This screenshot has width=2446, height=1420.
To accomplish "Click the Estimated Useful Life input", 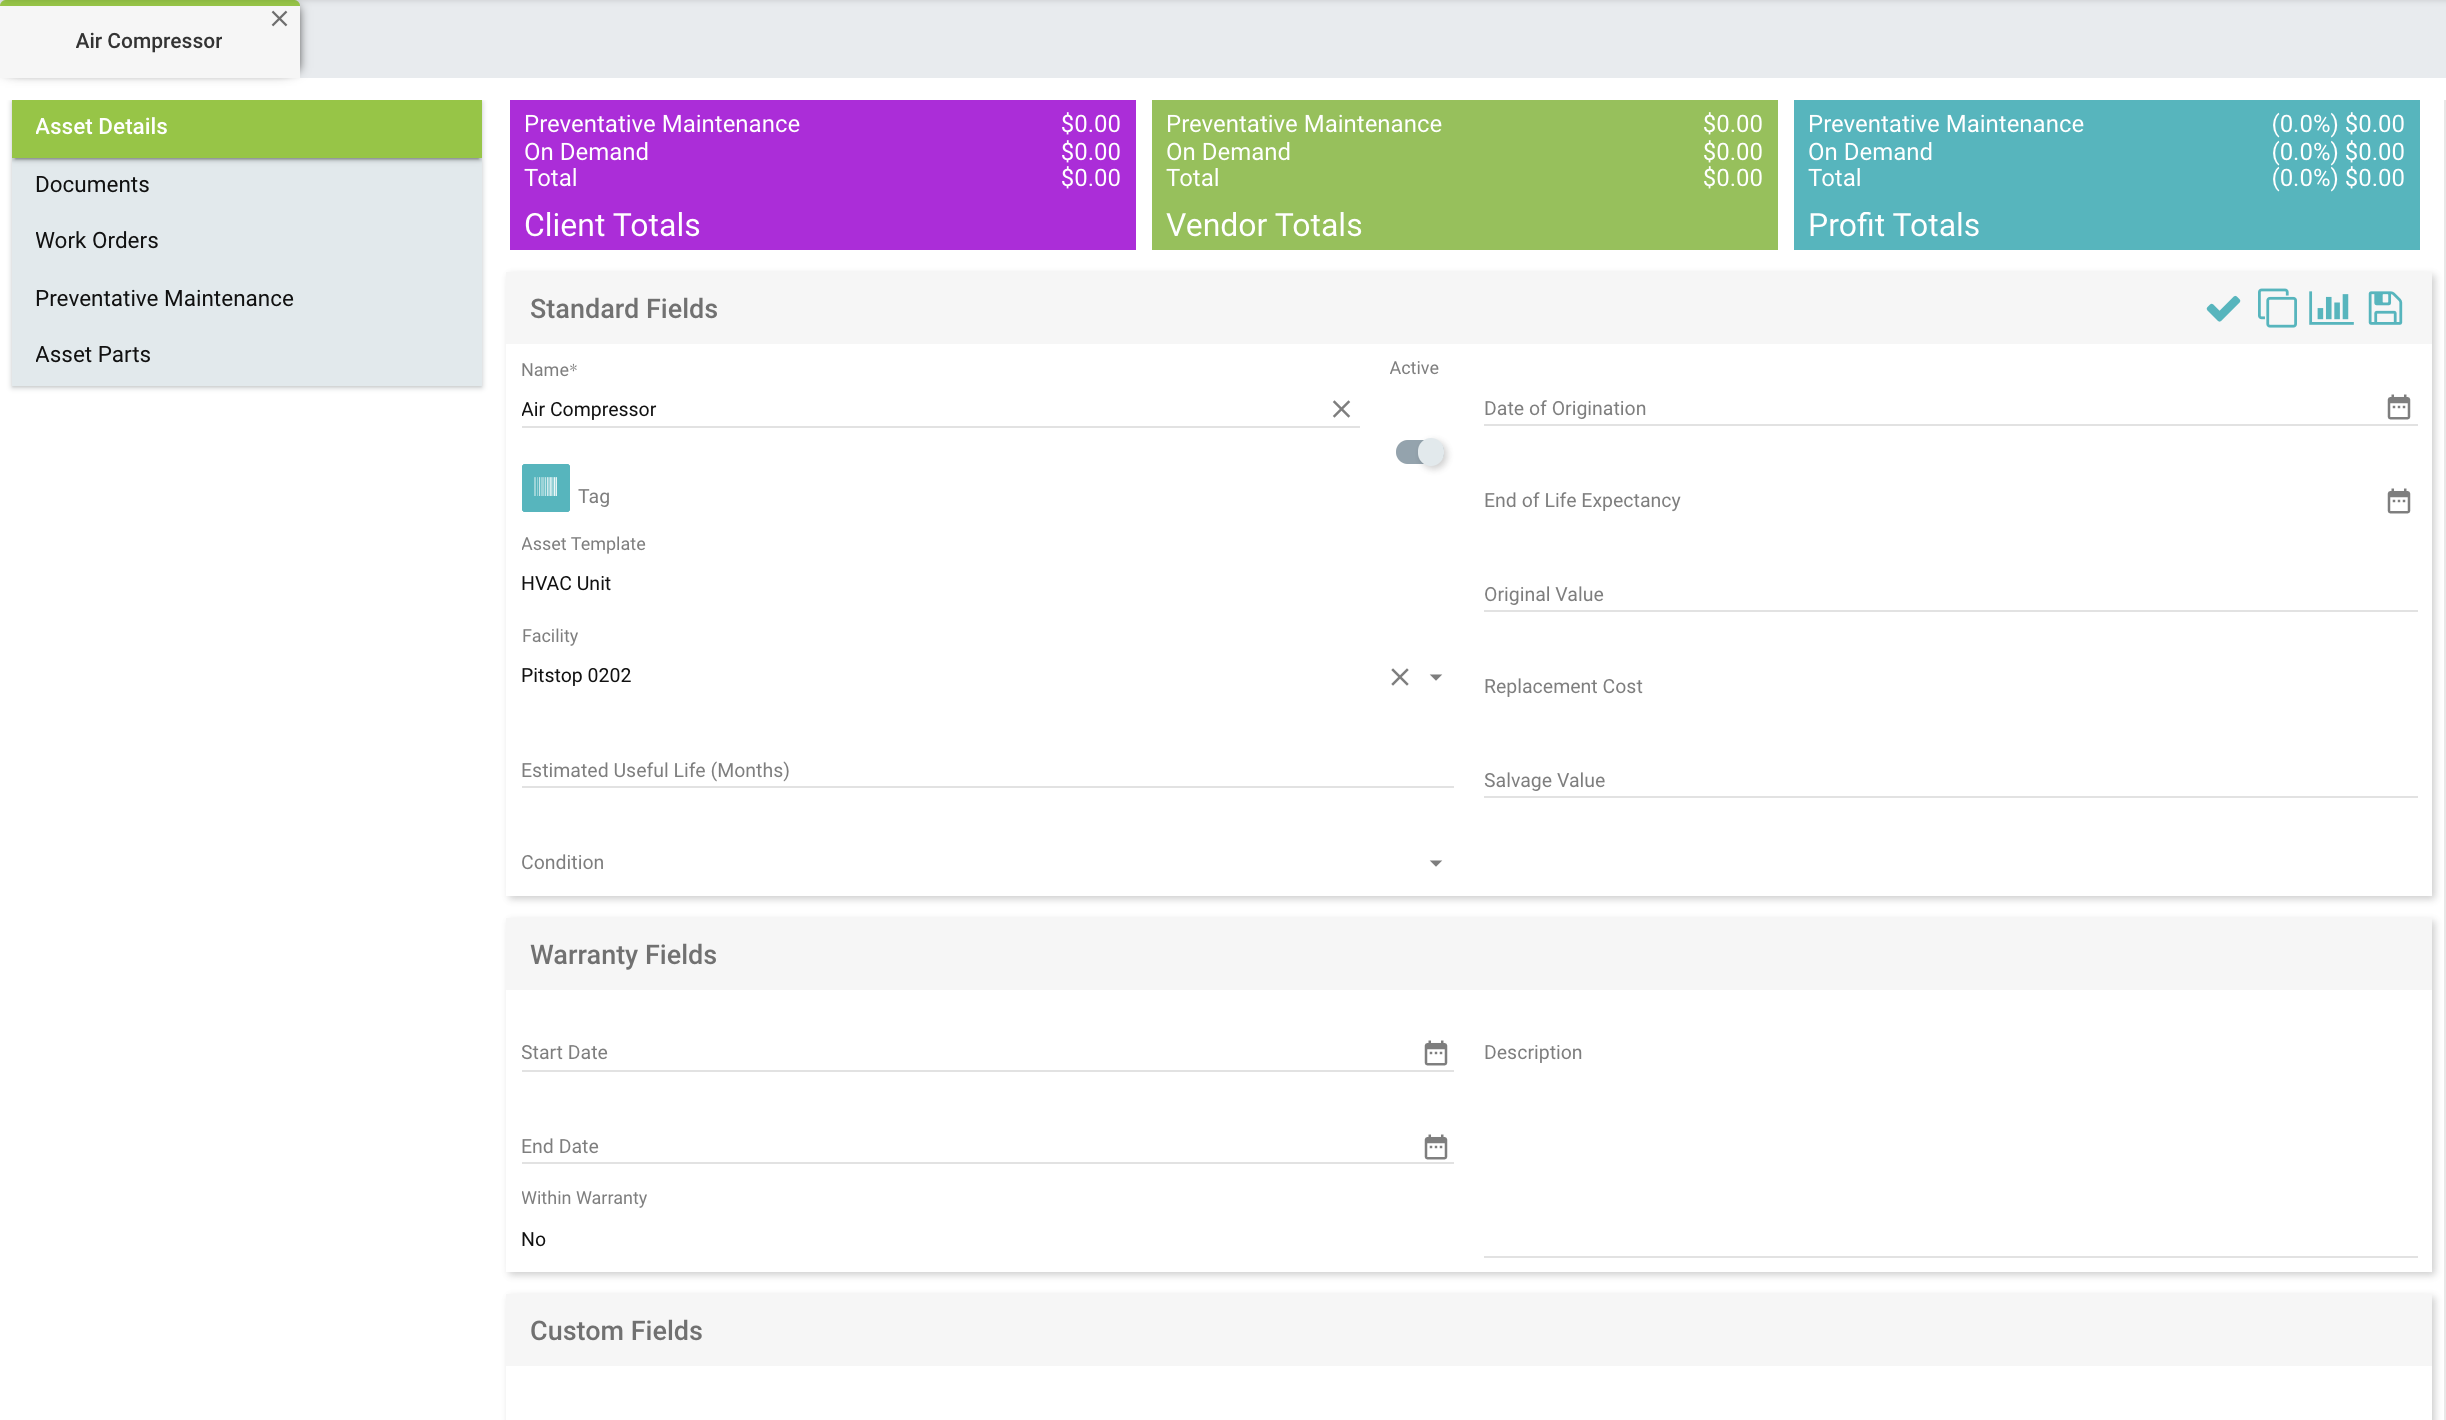I will point(985,770).
